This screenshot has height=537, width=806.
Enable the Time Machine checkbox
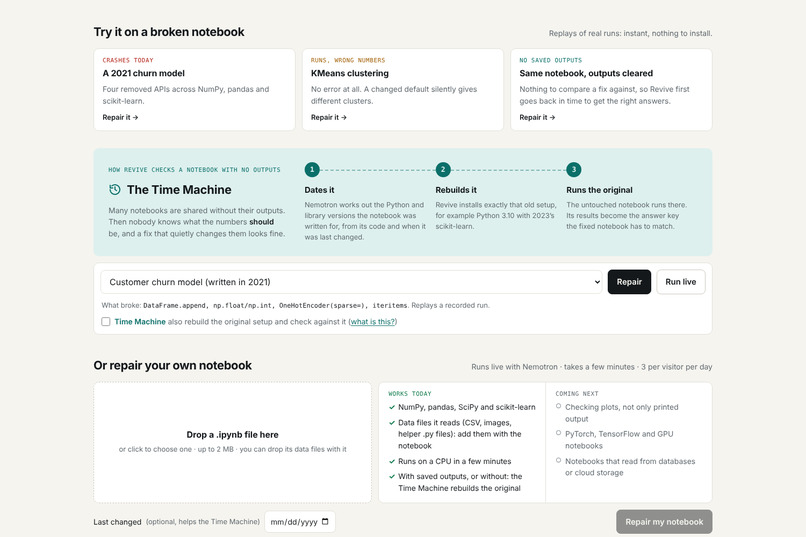106,322
